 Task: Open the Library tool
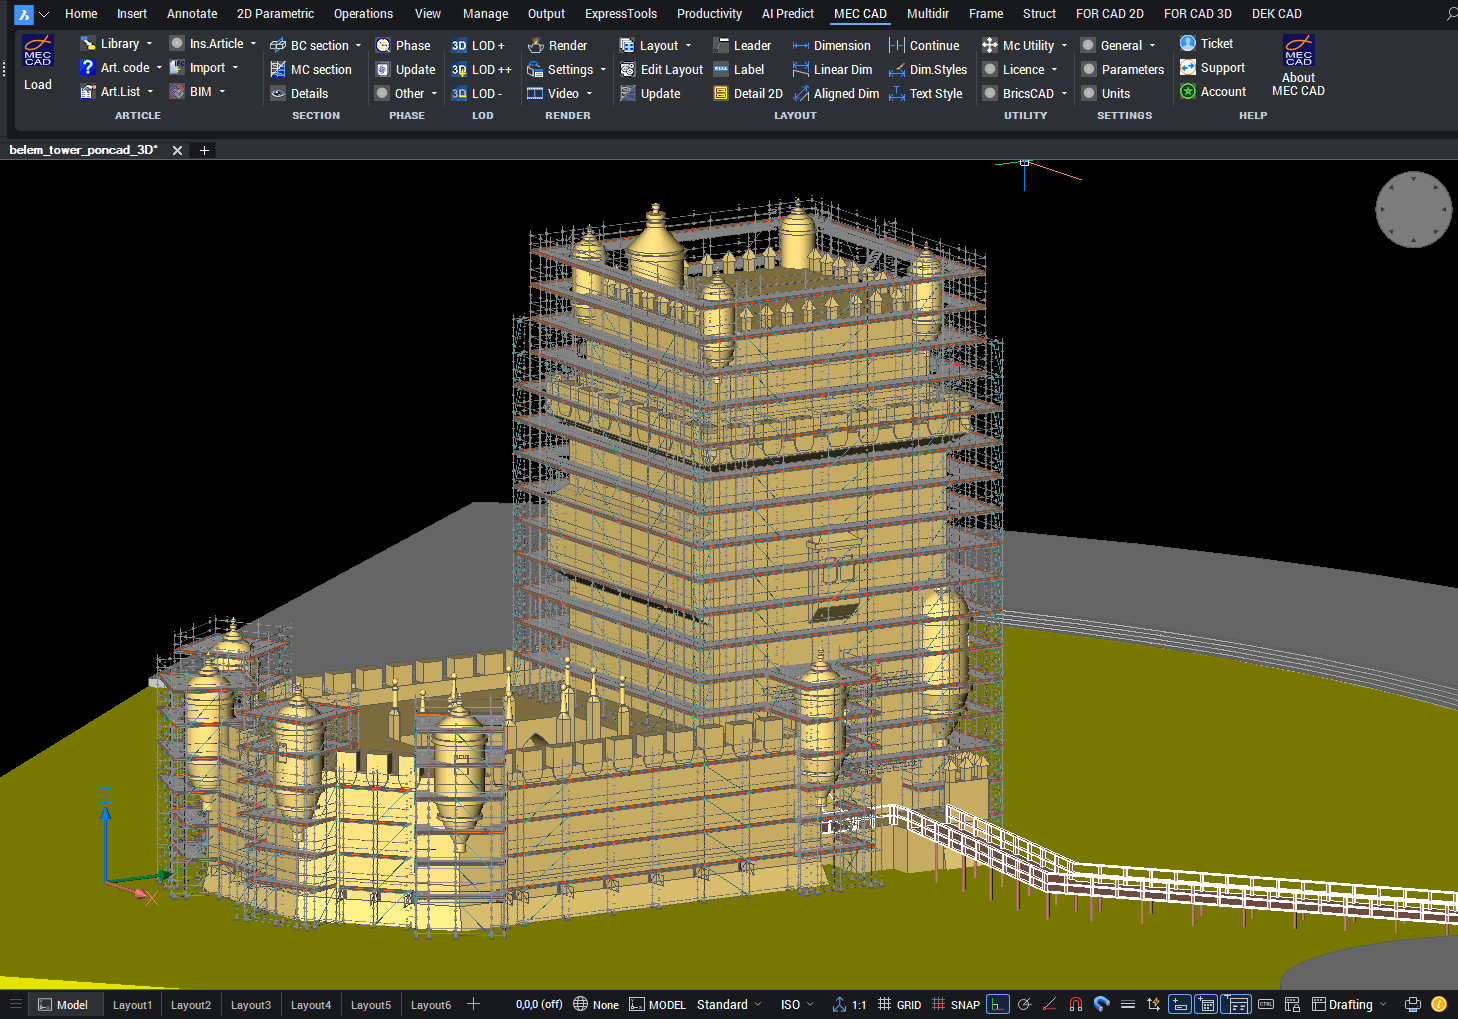coord(110,44)
